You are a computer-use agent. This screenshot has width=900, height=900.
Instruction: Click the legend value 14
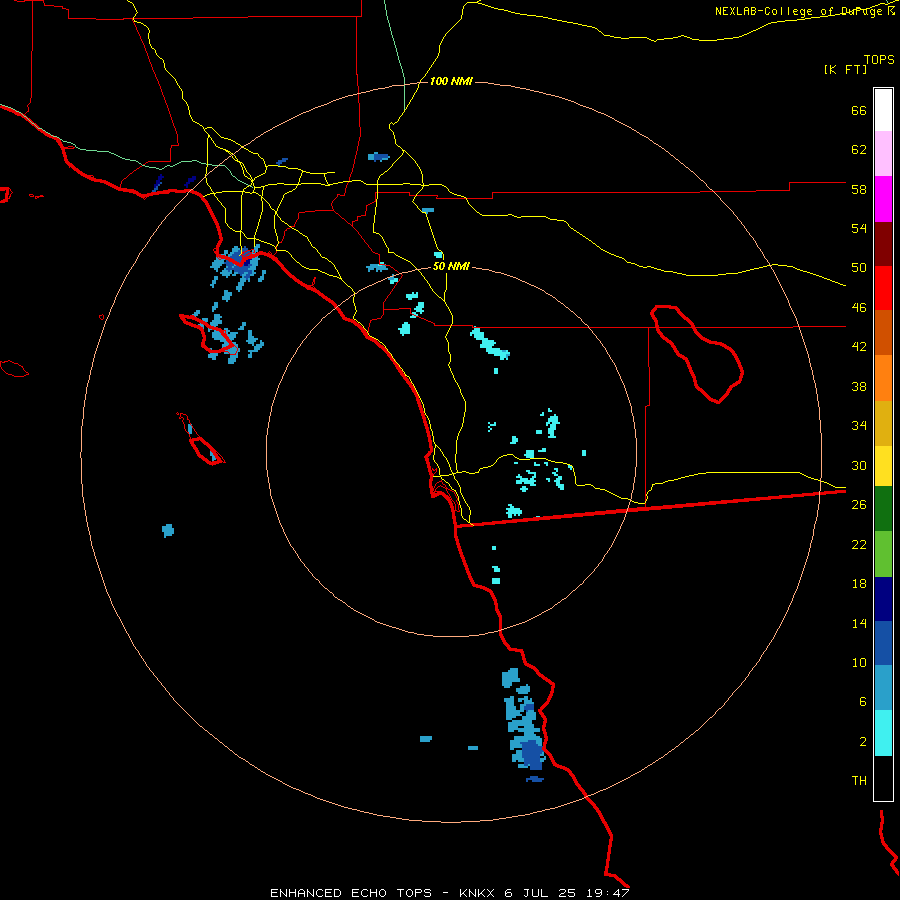pos(859,623)
